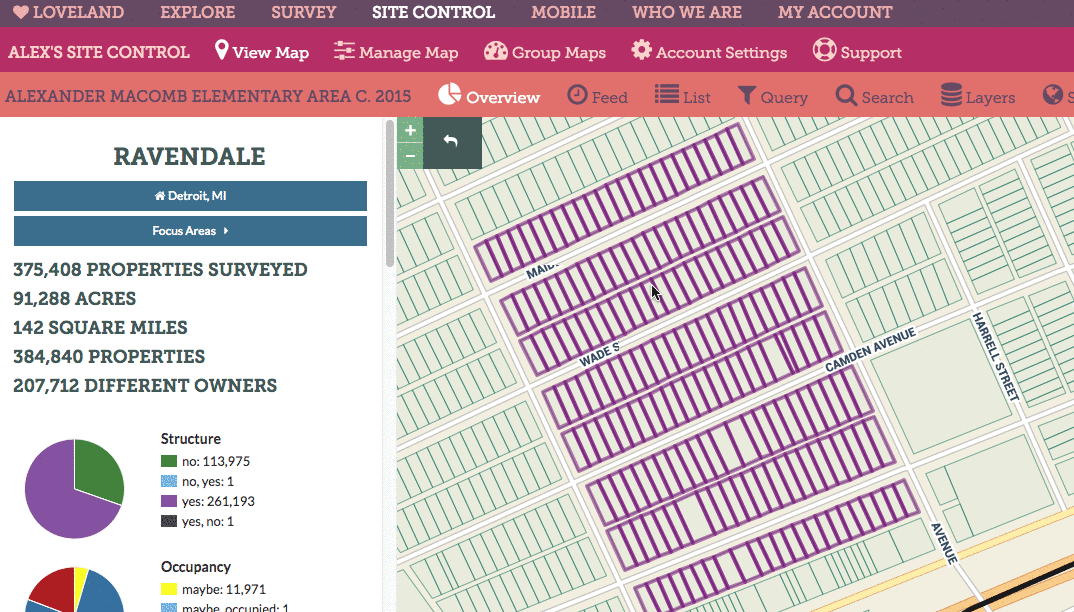The width and height of the screenshot is (1074, 612).
Task: Open the Search tab
Action: click(x=875, y=97)
